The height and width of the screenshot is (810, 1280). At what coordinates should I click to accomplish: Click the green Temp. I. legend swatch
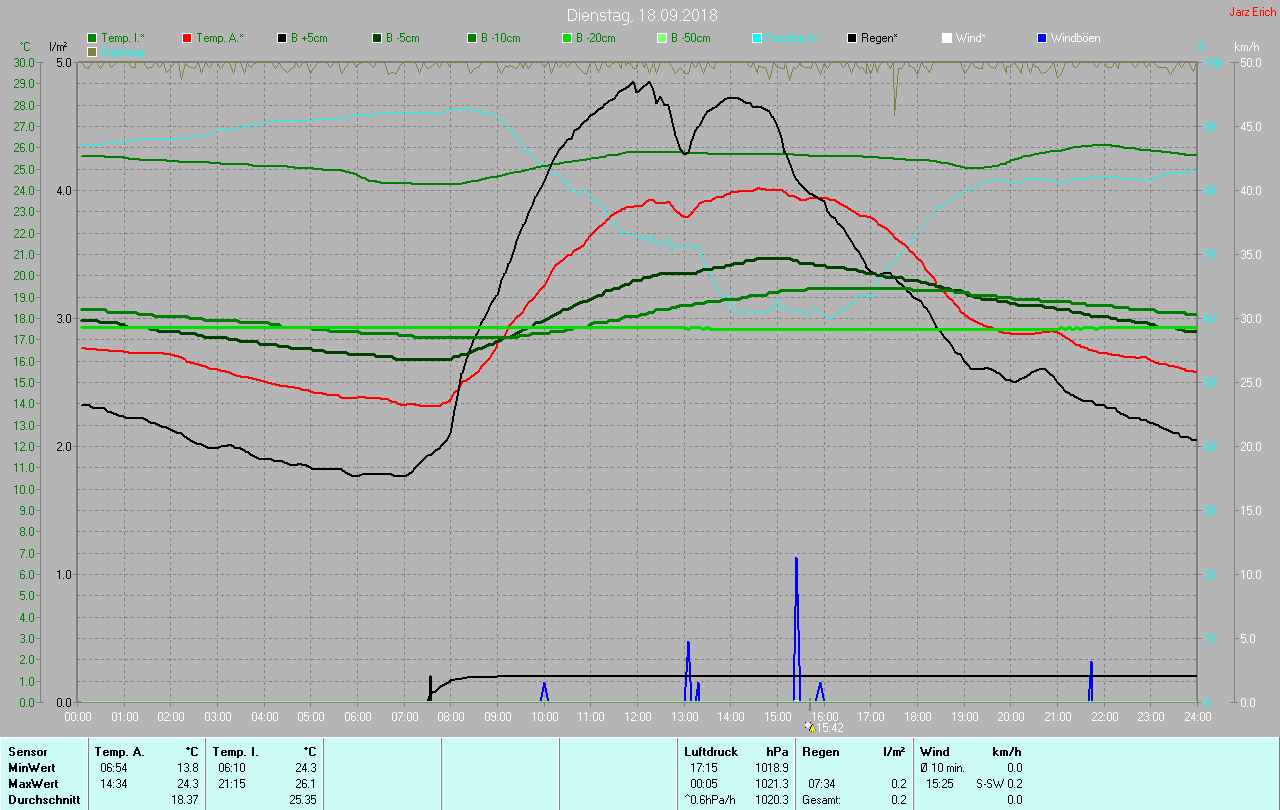click(x=93, y=38)
